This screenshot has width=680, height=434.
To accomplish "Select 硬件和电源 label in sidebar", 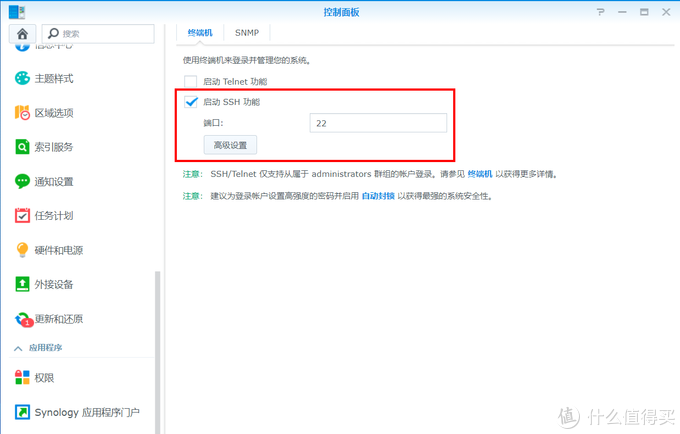I will pyautogui.click(x=59, y=250).
